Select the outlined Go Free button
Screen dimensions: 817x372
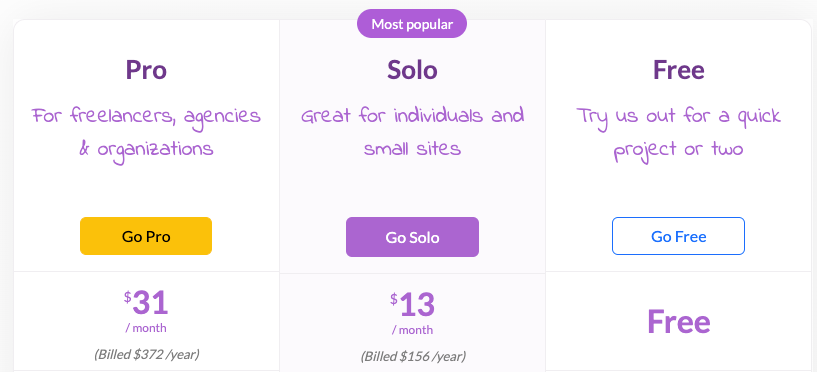click(678, 236)
